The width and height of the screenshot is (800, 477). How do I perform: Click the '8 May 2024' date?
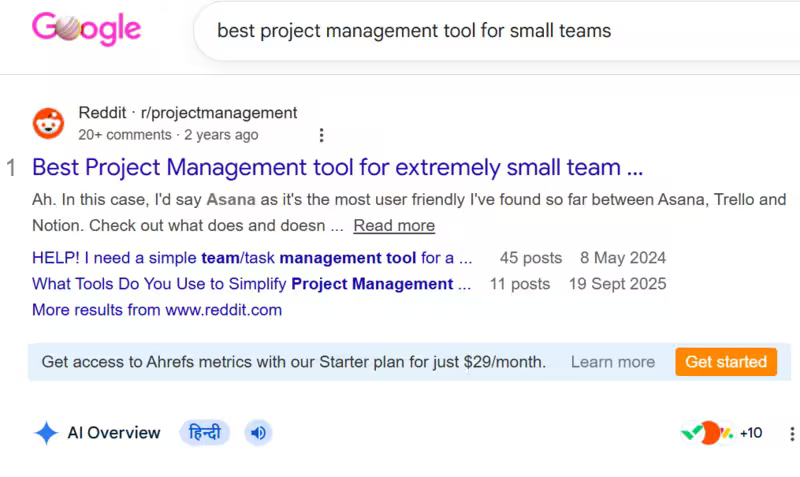click(x=622, y=258)
